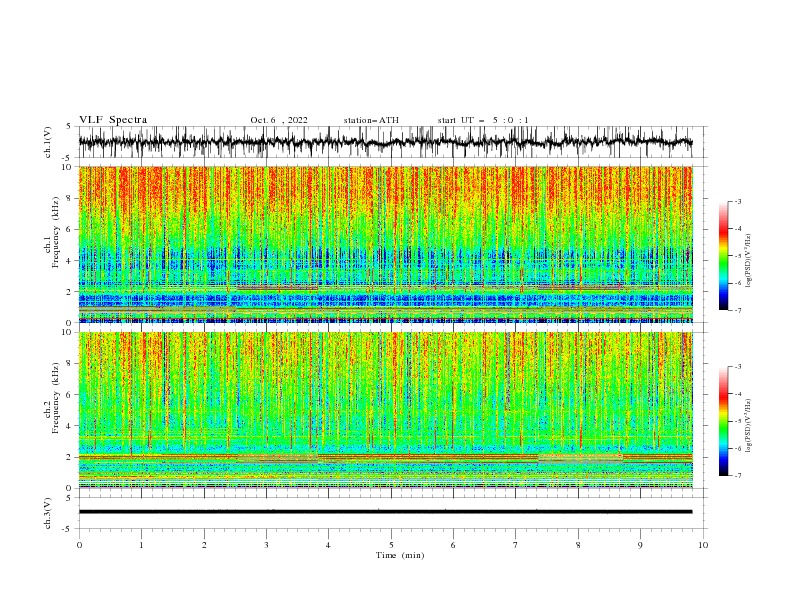Click the lower color bar log(PSD) label
Viewport: 792px width, 612px height.
click(748, 426)
